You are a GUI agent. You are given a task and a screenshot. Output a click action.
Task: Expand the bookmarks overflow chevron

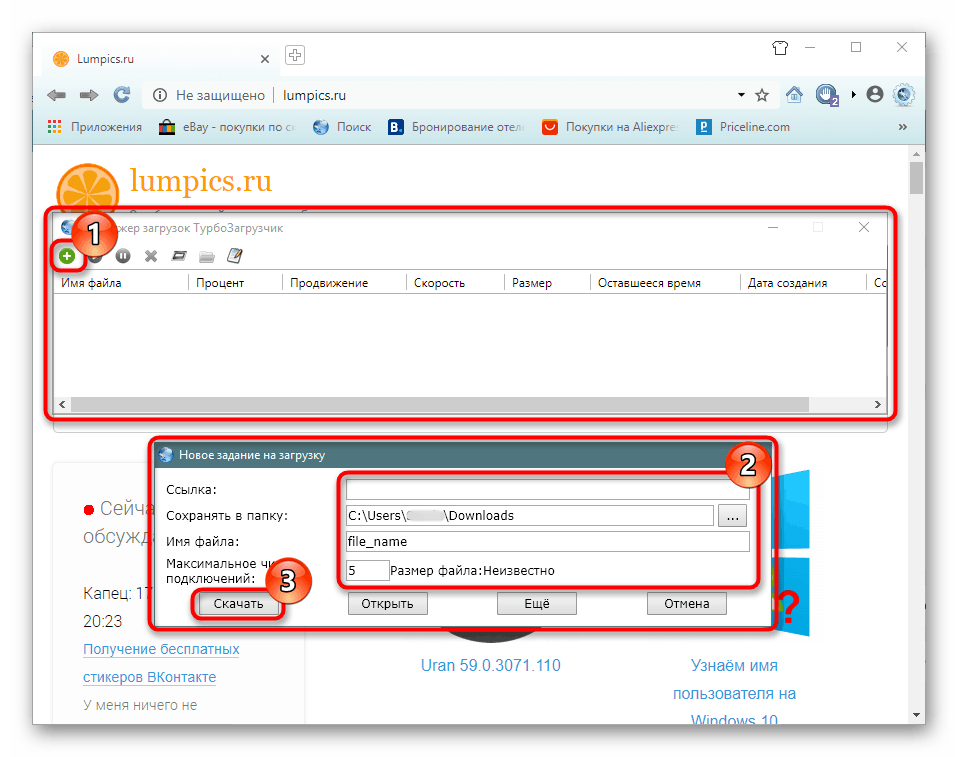tap(902, 127)
